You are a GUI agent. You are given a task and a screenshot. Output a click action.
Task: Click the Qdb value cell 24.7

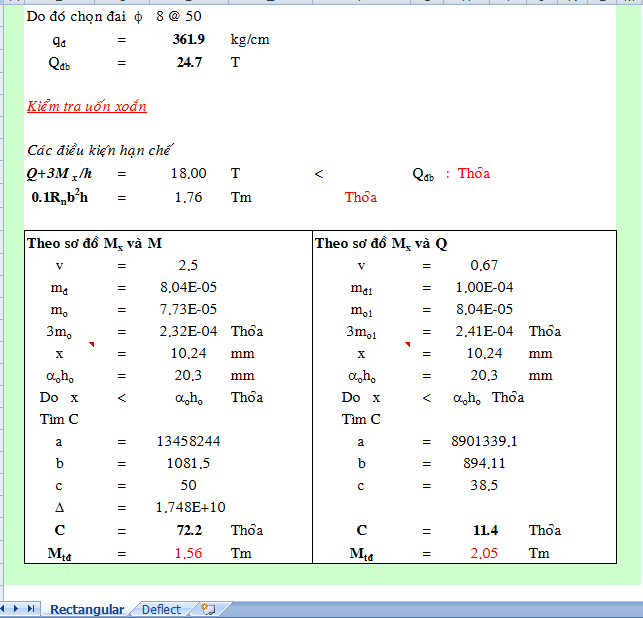tap(188, 63)
